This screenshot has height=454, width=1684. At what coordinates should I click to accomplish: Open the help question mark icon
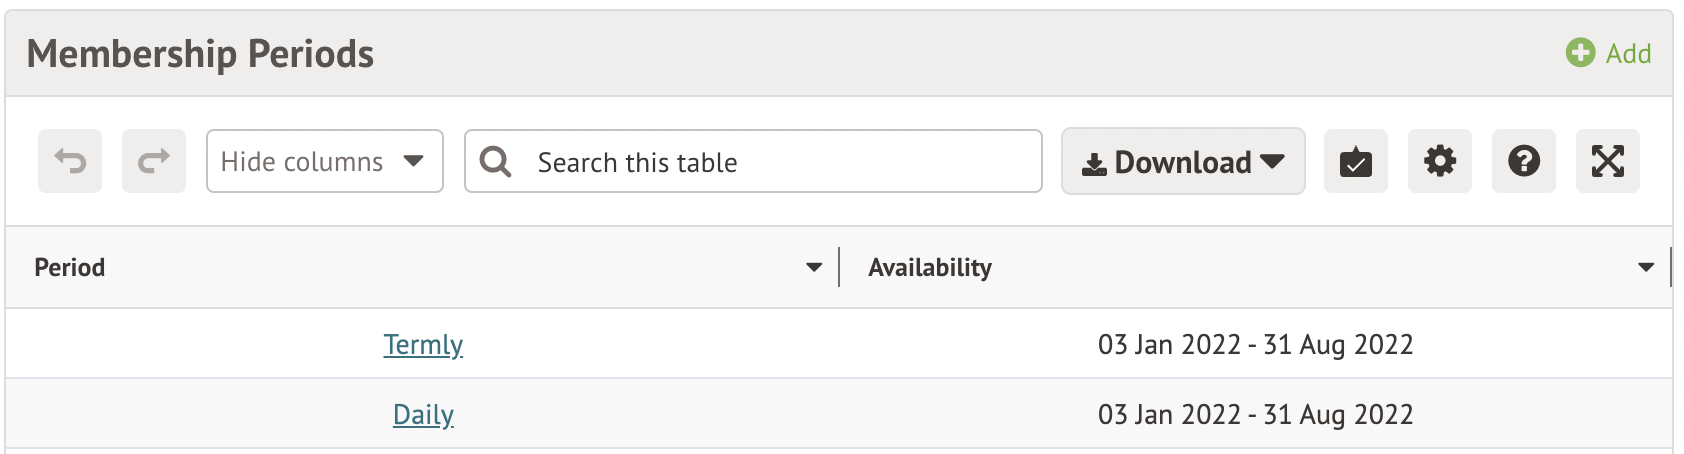pos(1523,161)
